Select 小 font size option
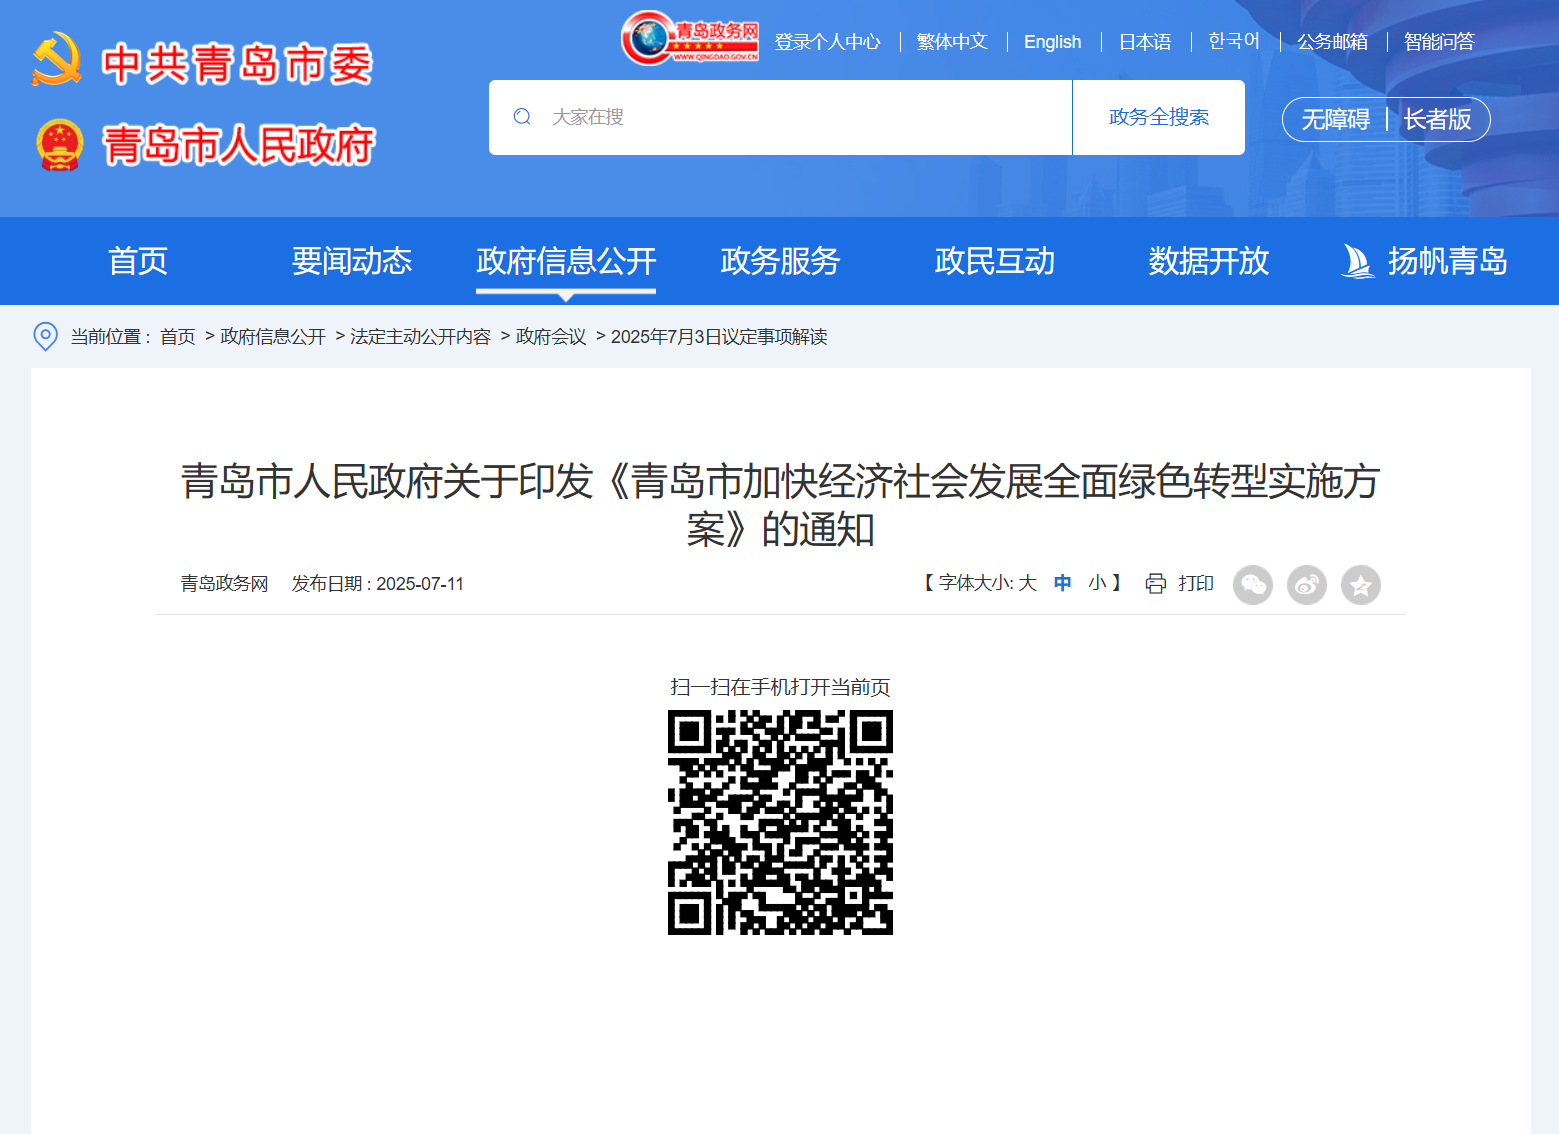Screen dimensions: 1559x1134 click(1095, 583)
